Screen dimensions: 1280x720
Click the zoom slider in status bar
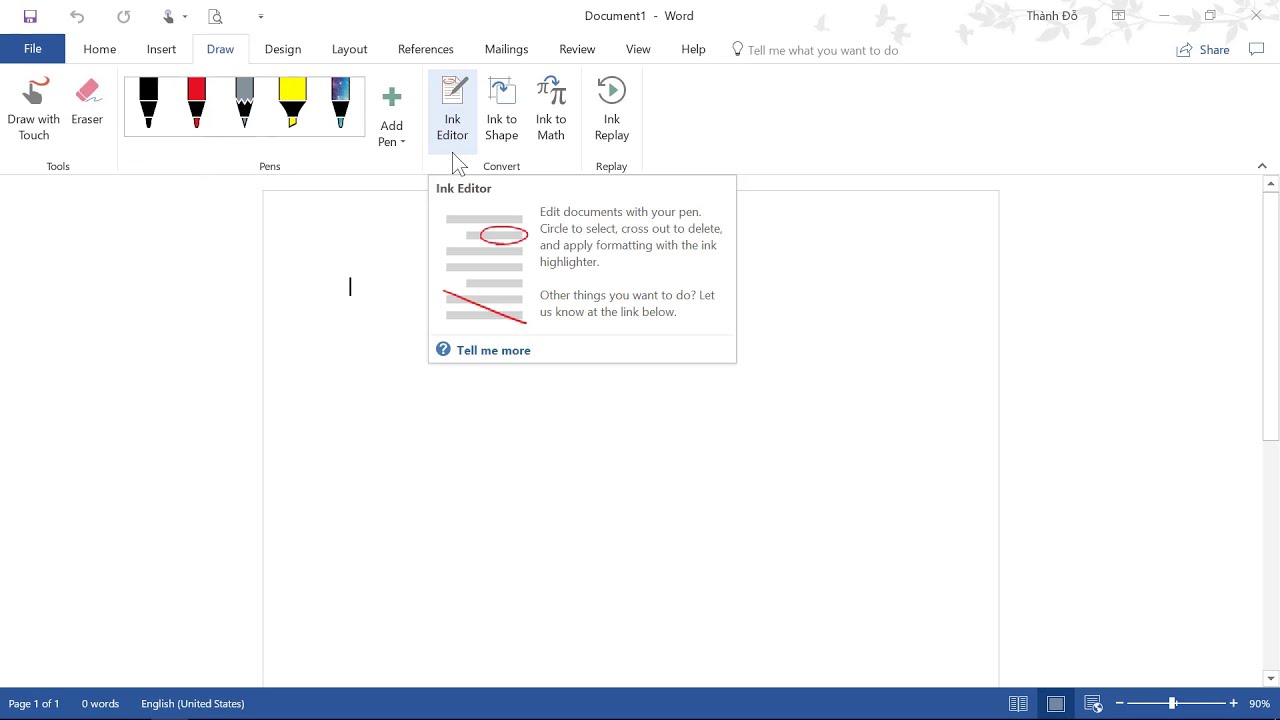point(1173,704)
